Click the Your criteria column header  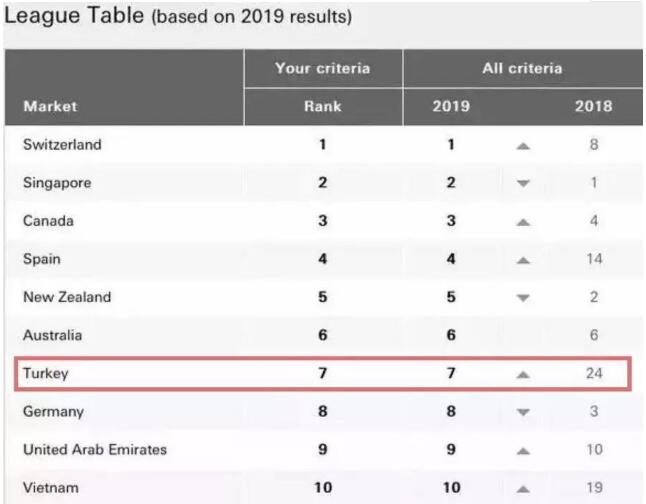[322, 69]
